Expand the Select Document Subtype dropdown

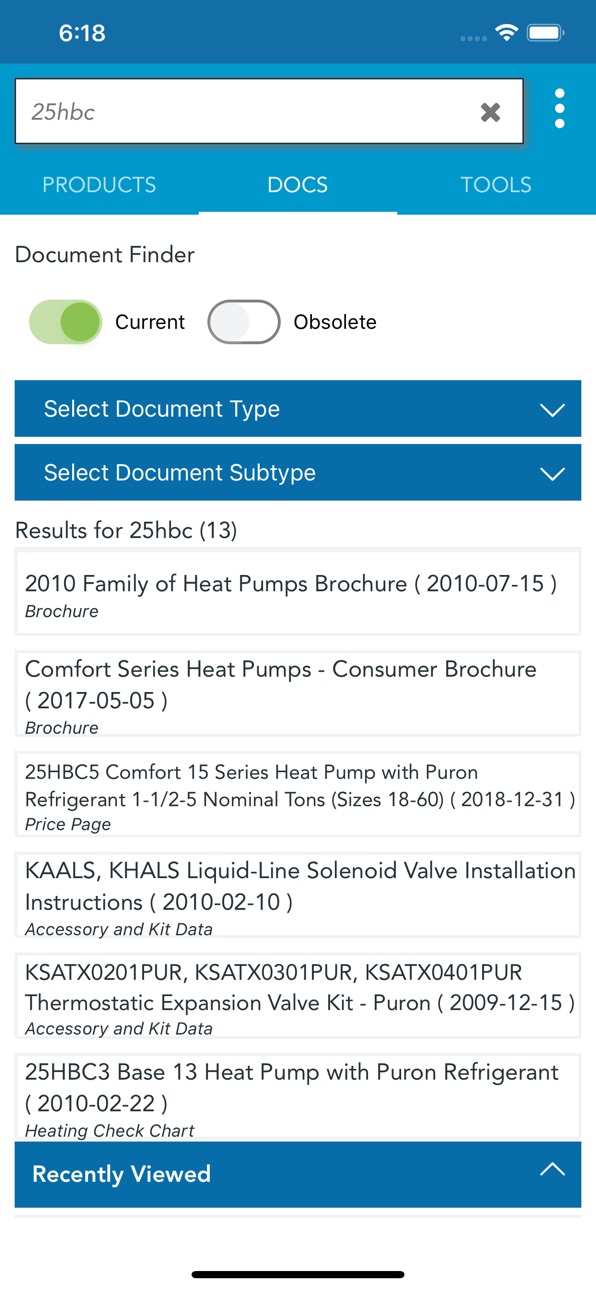[298, 473]
